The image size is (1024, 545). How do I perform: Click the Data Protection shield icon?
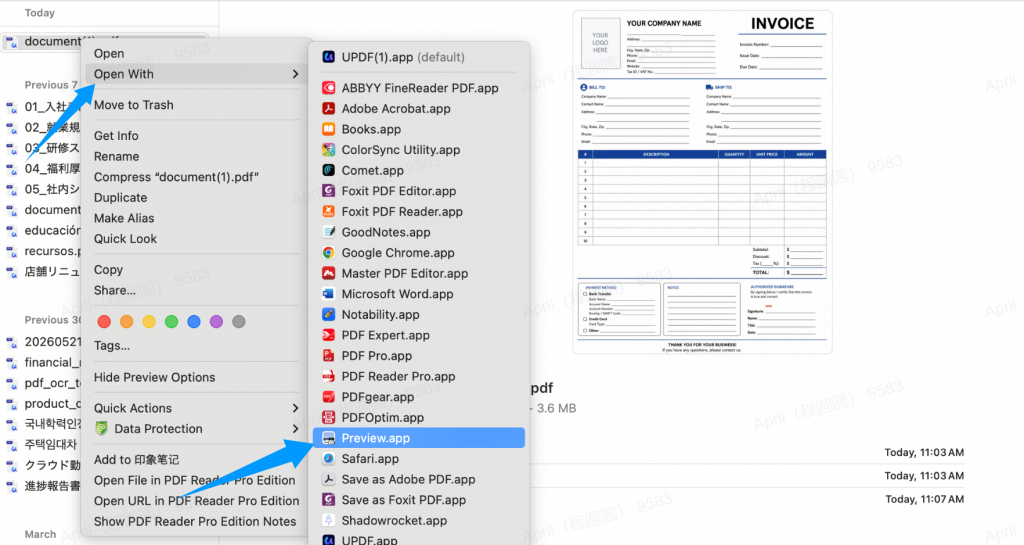point(101,429)
